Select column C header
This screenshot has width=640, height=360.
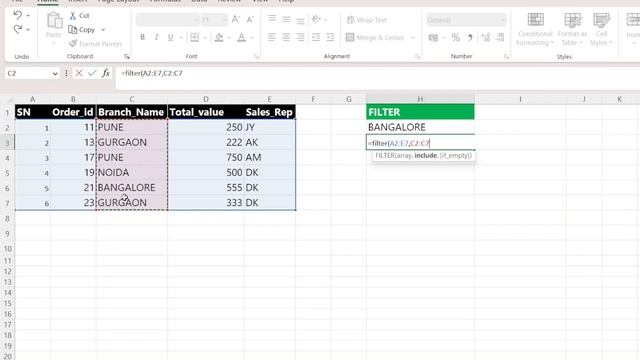132,99
